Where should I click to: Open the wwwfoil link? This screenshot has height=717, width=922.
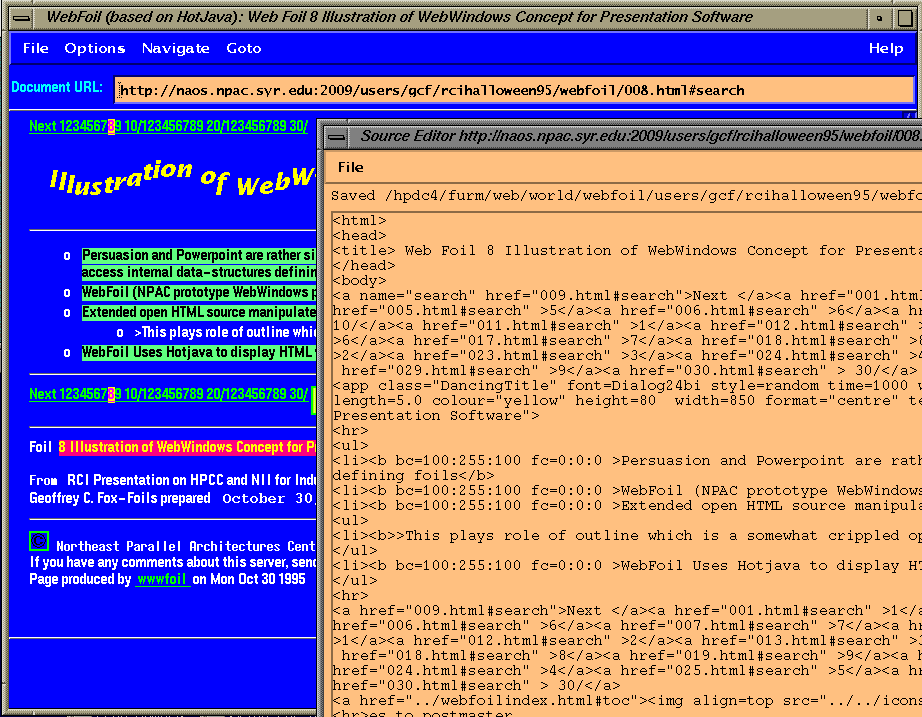[x=162, y=579]
